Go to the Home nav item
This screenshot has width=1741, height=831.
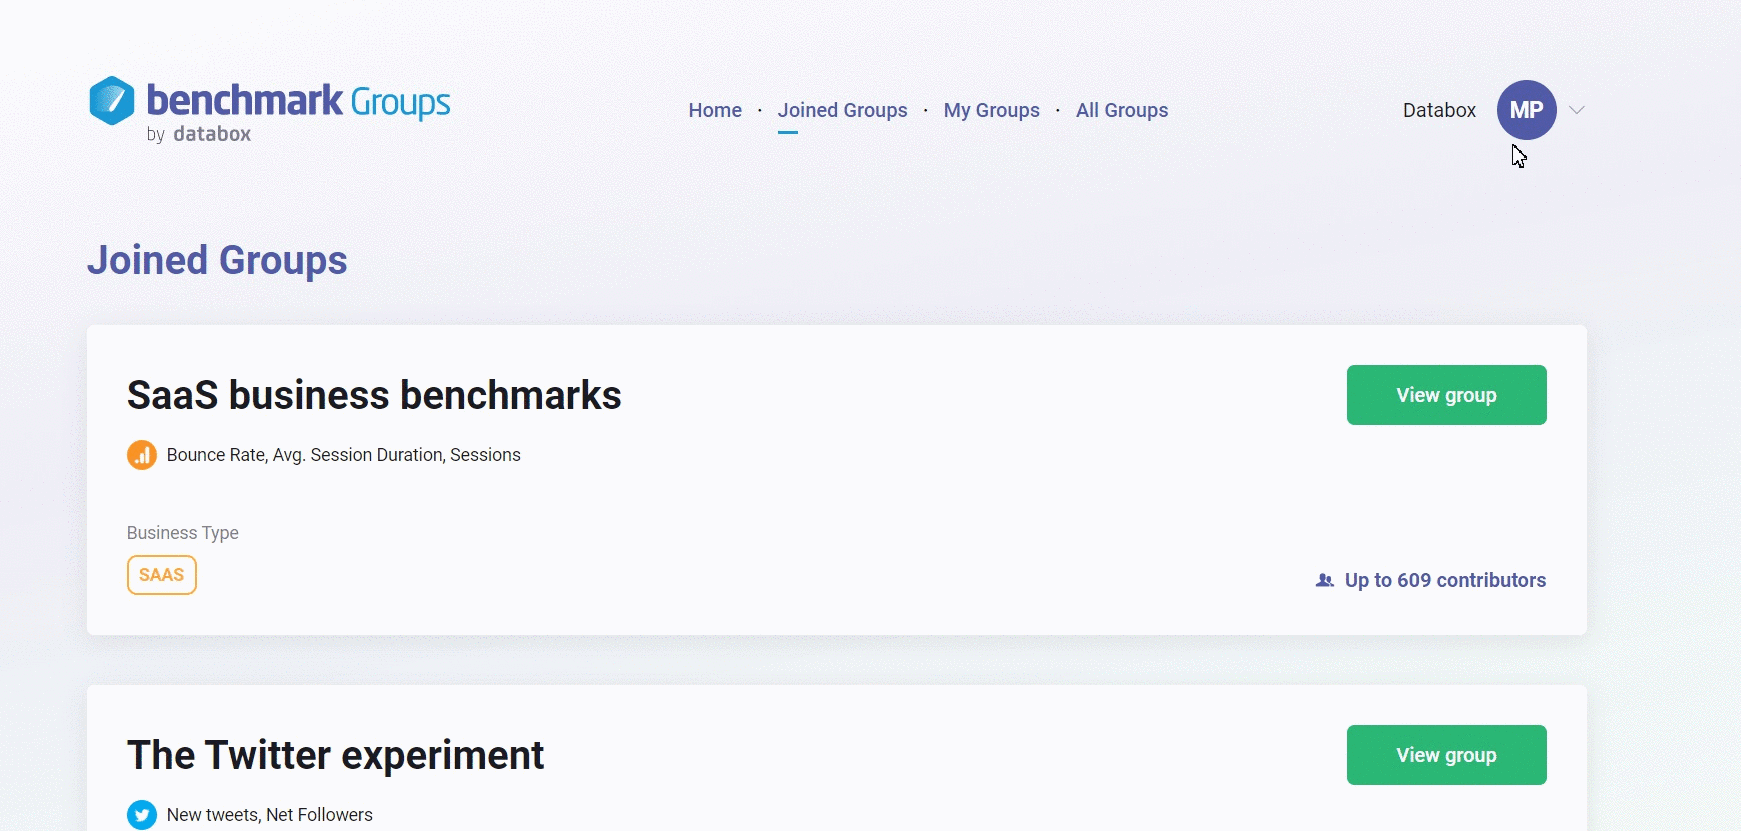715,110
